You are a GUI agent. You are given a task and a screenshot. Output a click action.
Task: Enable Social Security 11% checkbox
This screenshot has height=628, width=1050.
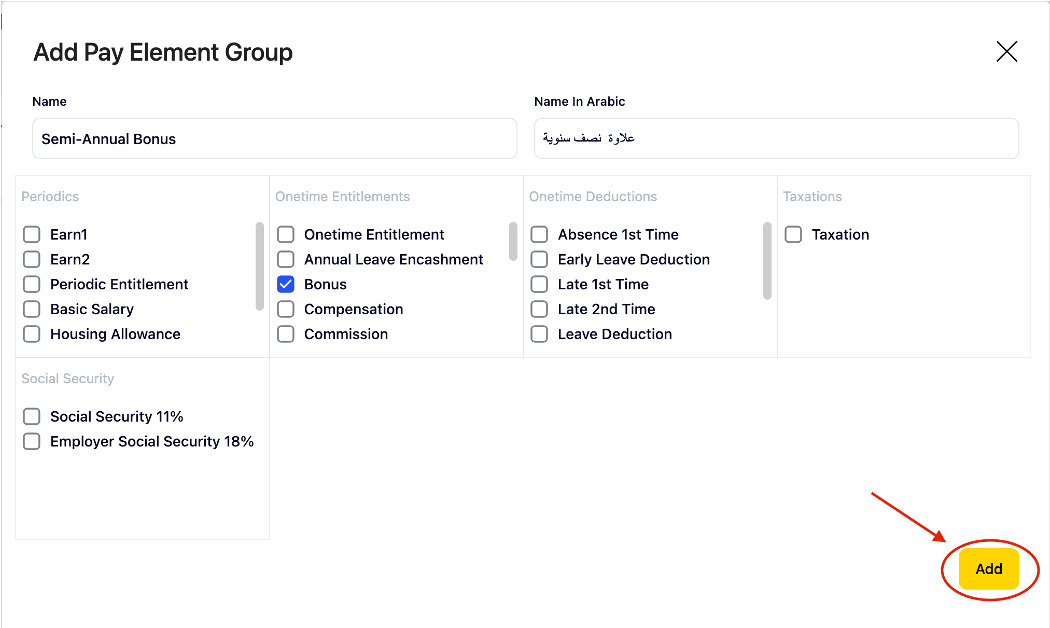pos(32,417)
